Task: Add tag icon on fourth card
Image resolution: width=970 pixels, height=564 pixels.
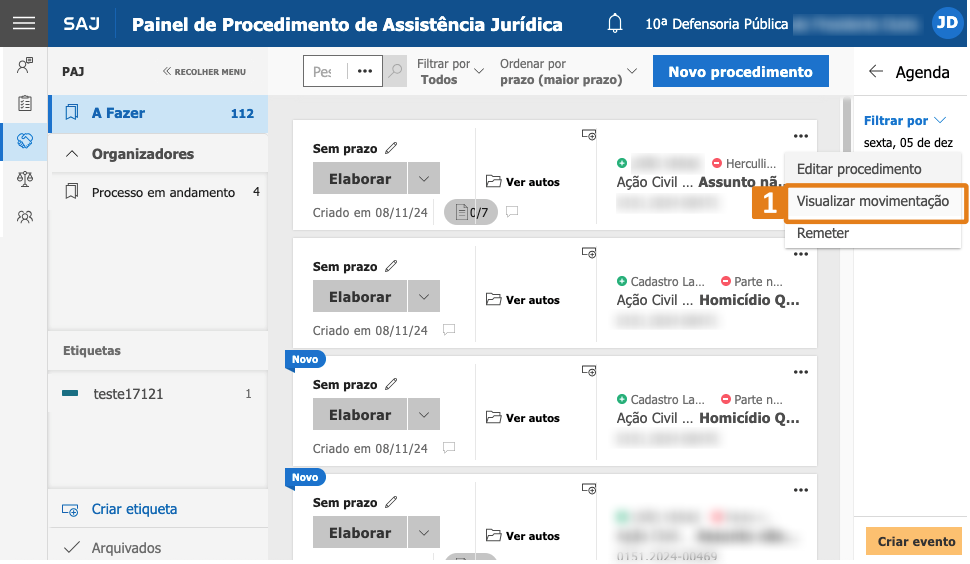Action: click(x=589, y=489)
